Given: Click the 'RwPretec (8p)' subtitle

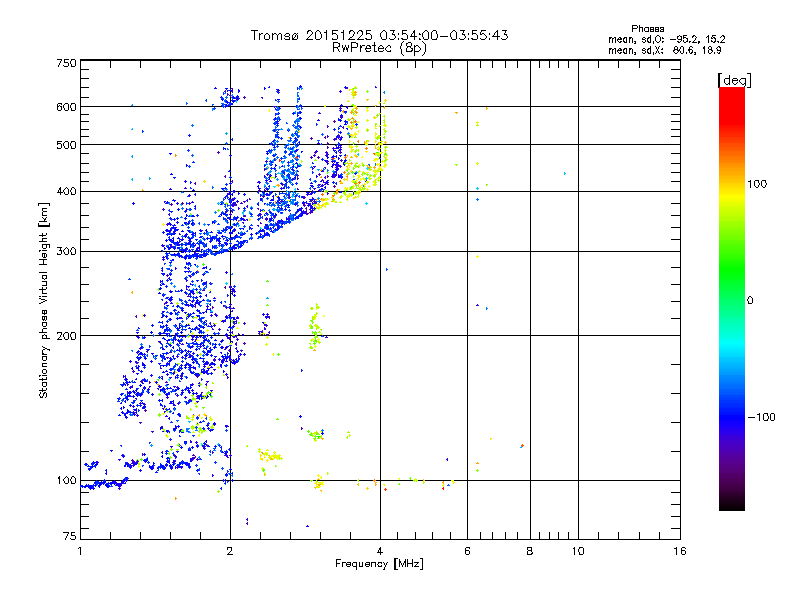Looking at the screenshot, I should pyautogui.click(x=379, y=48).
